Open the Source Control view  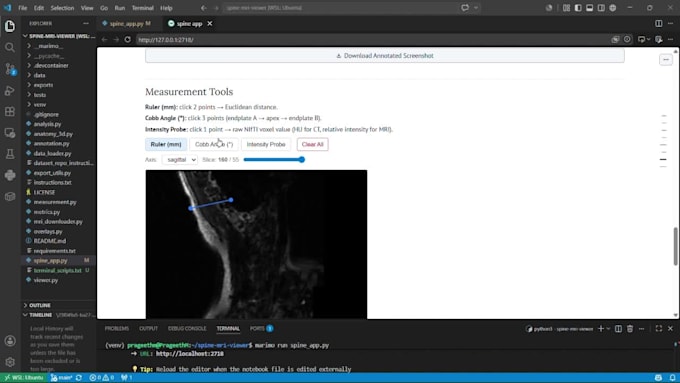pyautogui.click(x=10, y=69)
